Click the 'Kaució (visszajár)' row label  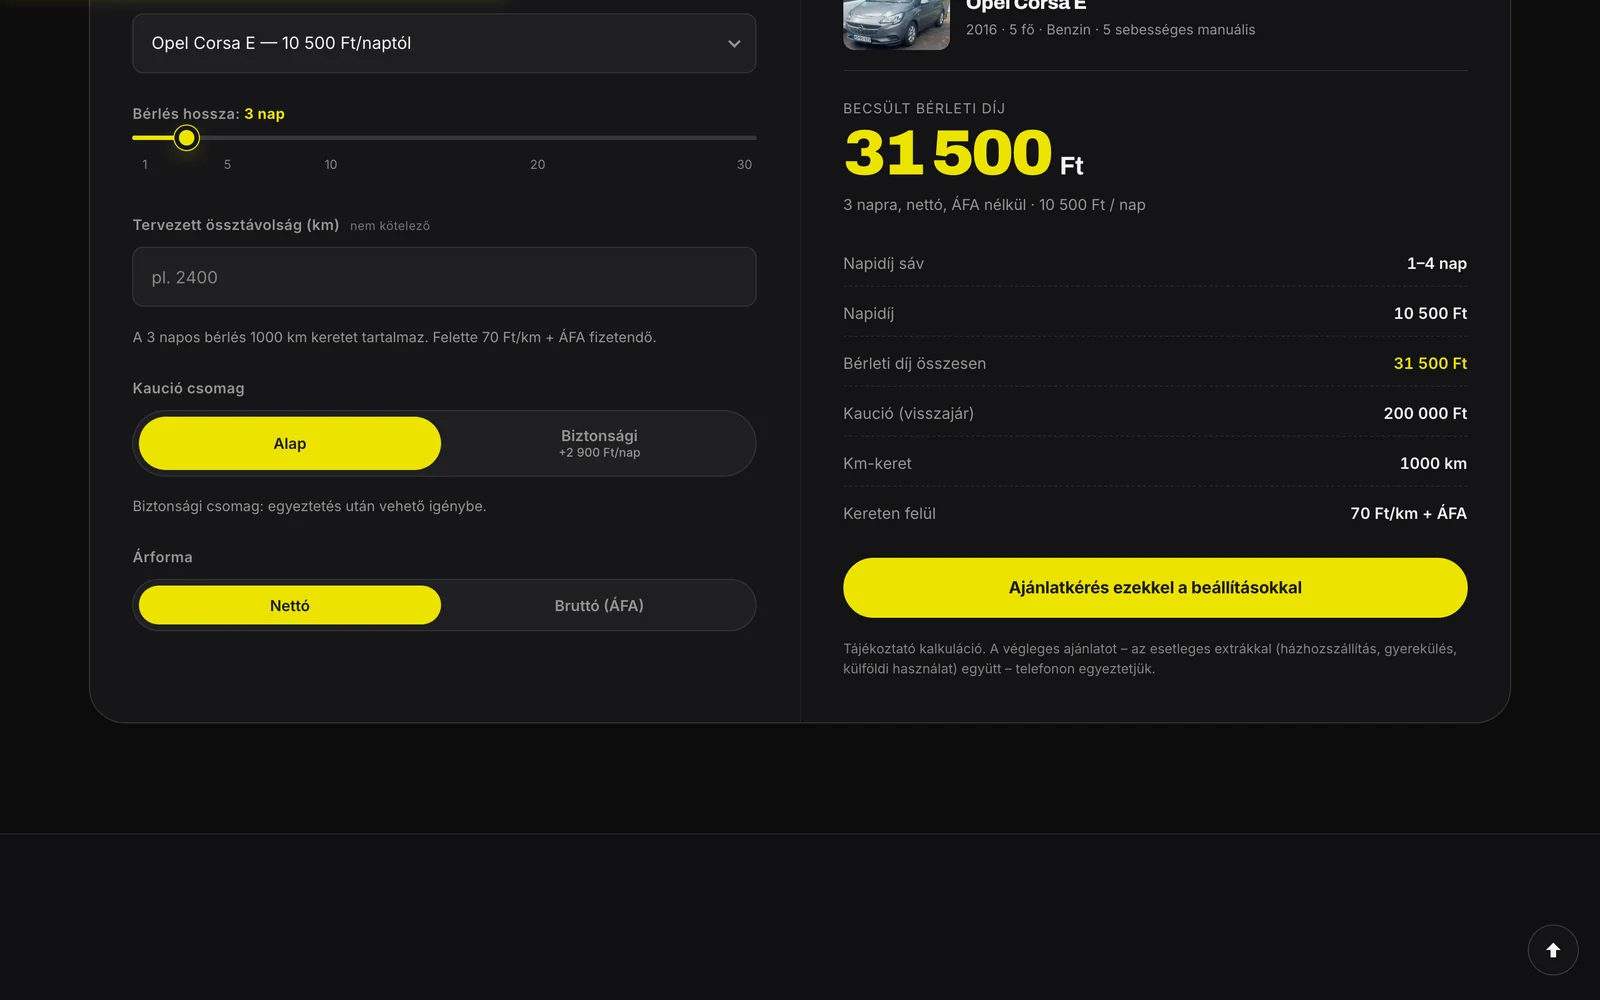point(908,414)
